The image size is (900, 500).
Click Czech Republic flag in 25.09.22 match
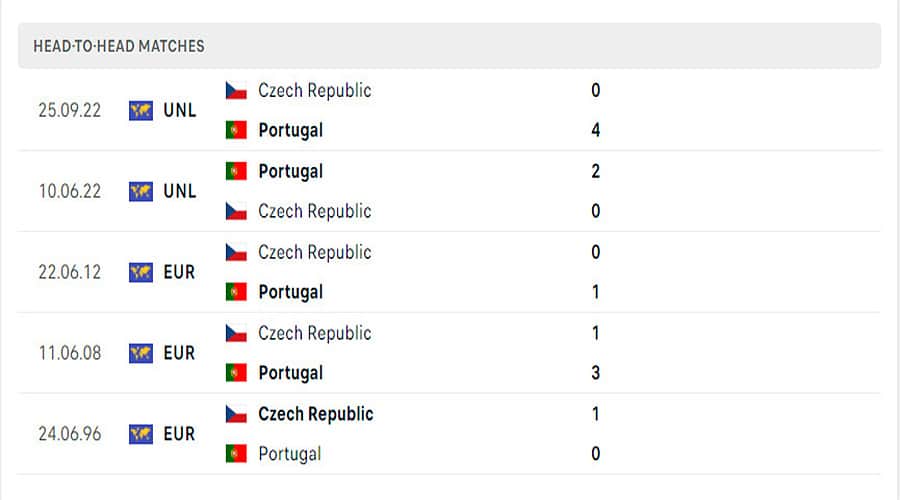236,90
